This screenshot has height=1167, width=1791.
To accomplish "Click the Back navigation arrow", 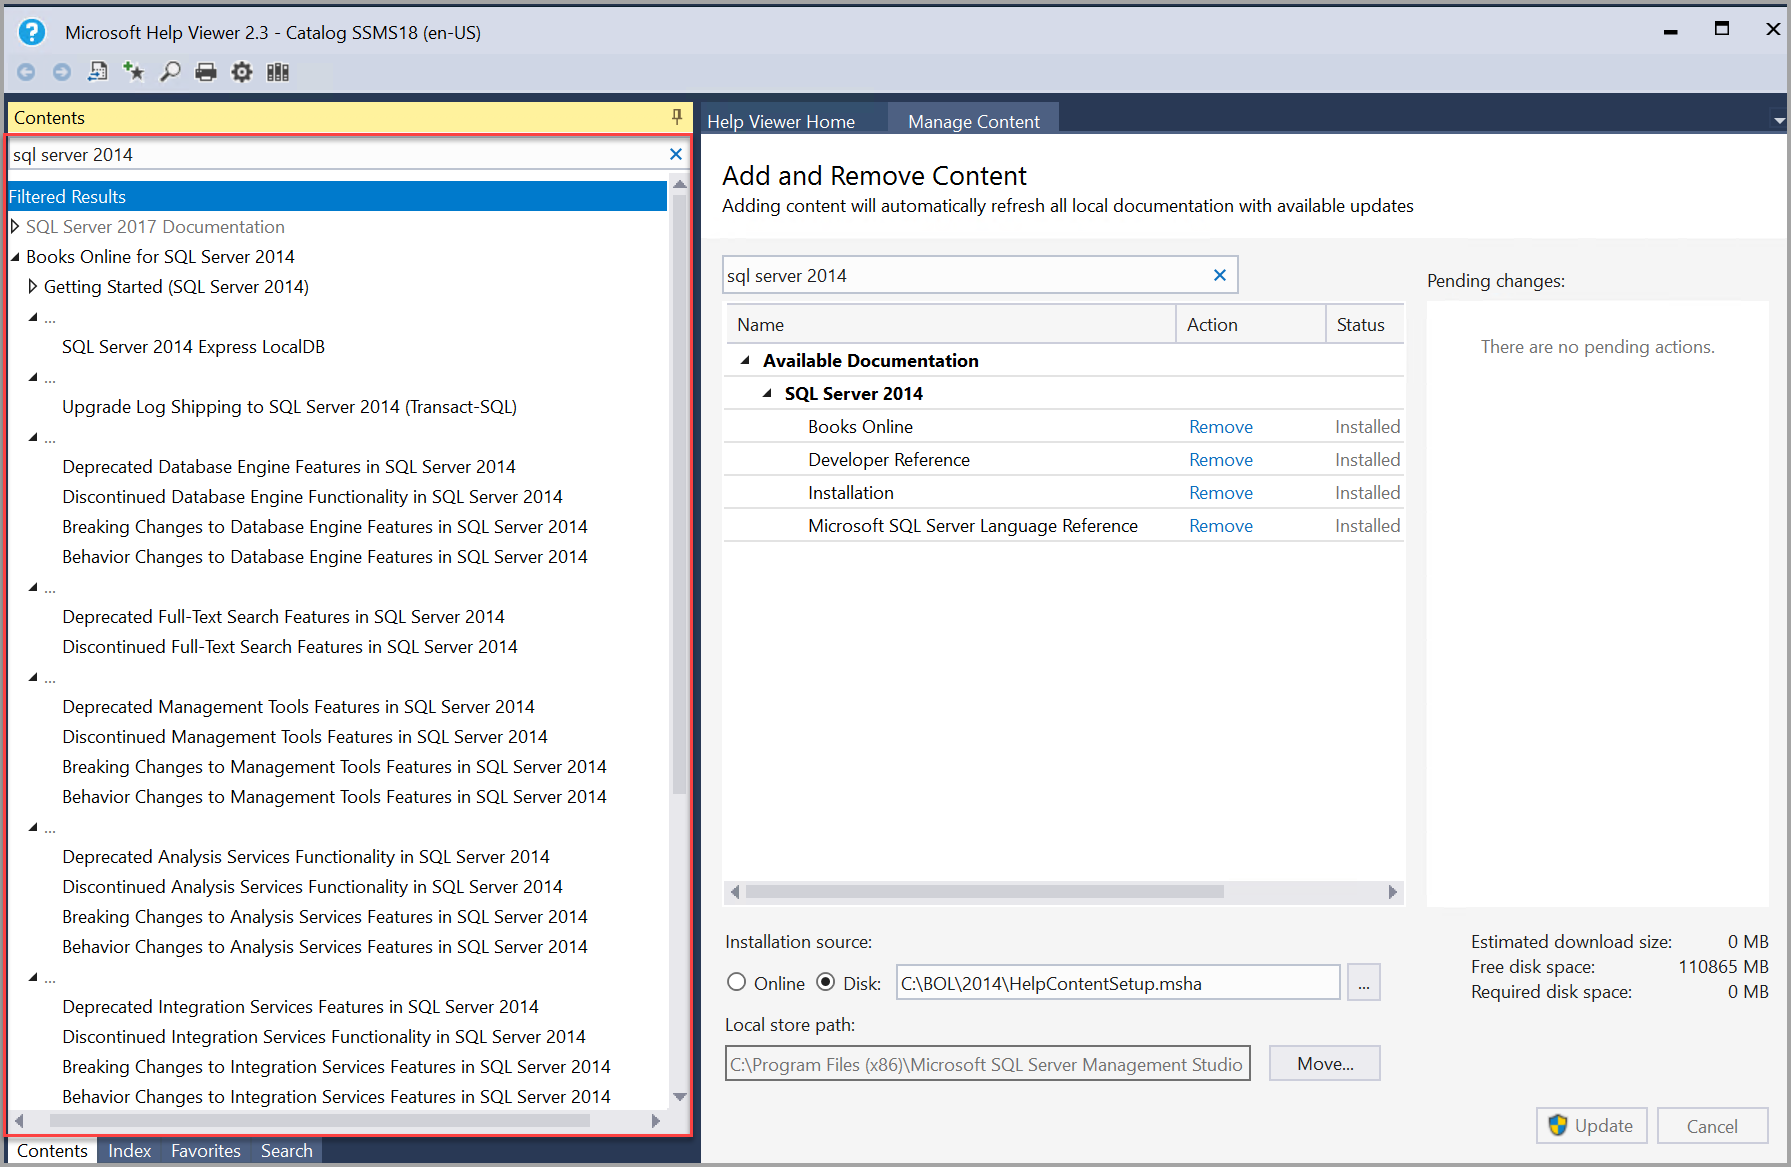I will click(x=26, y=71).
